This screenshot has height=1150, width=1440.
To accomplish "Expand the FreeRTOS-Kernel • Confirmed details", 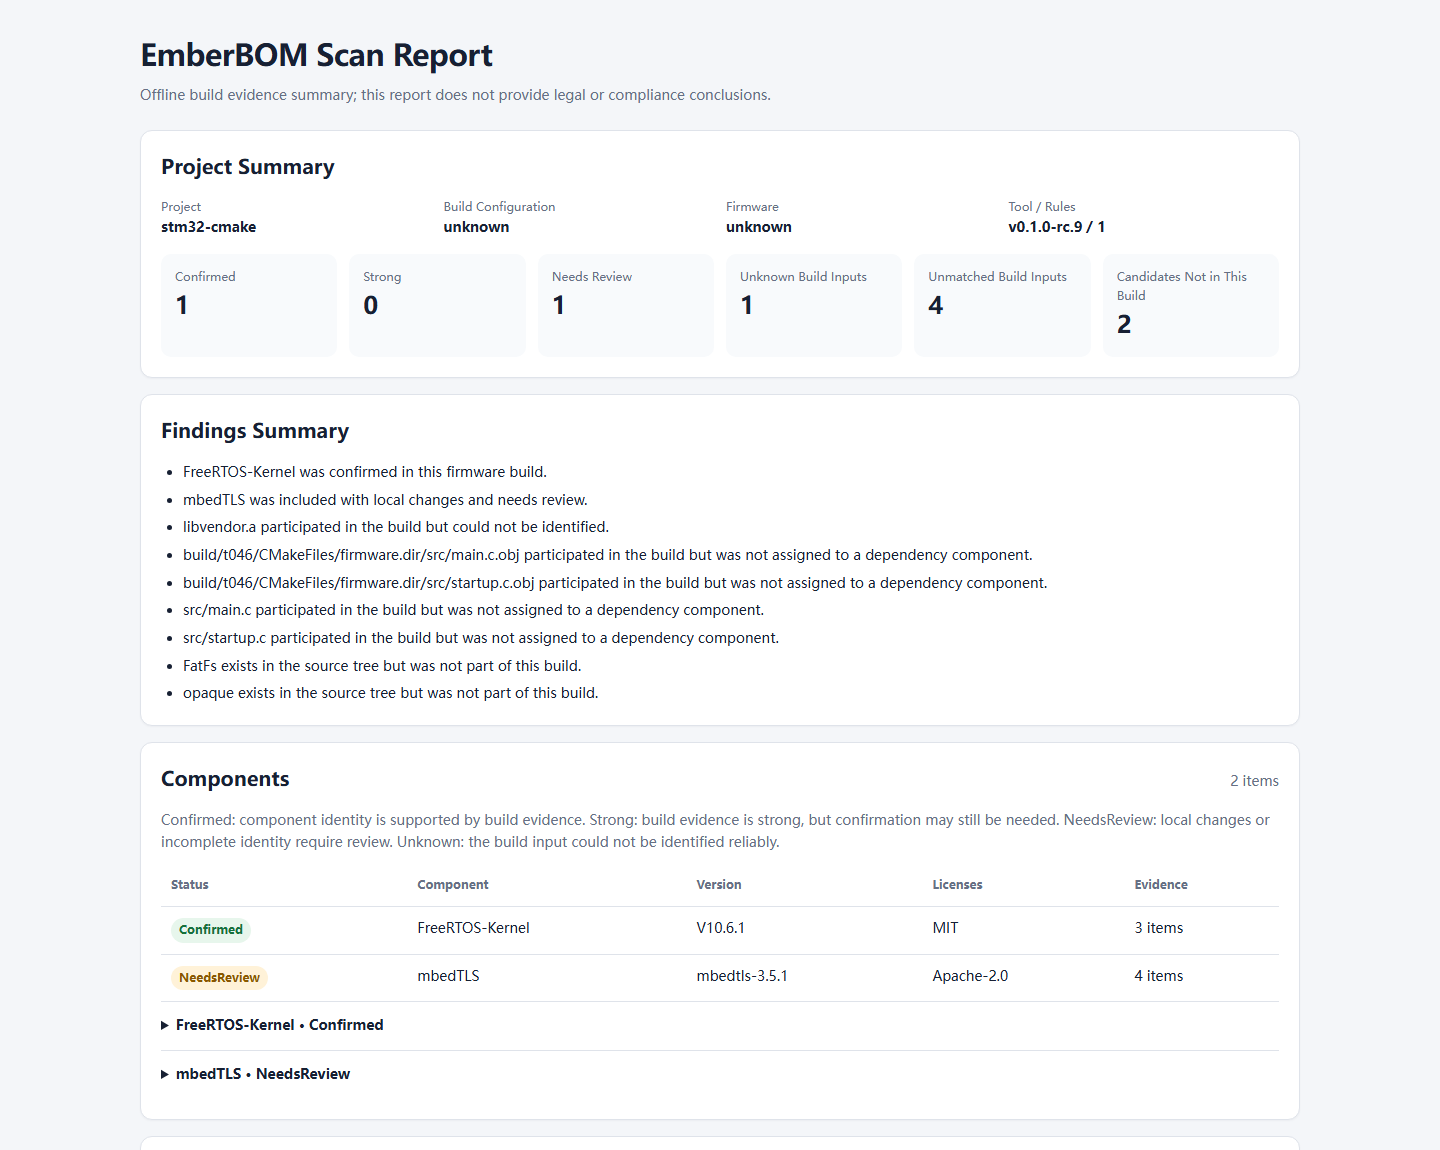I will click(x=272, y=1025).
